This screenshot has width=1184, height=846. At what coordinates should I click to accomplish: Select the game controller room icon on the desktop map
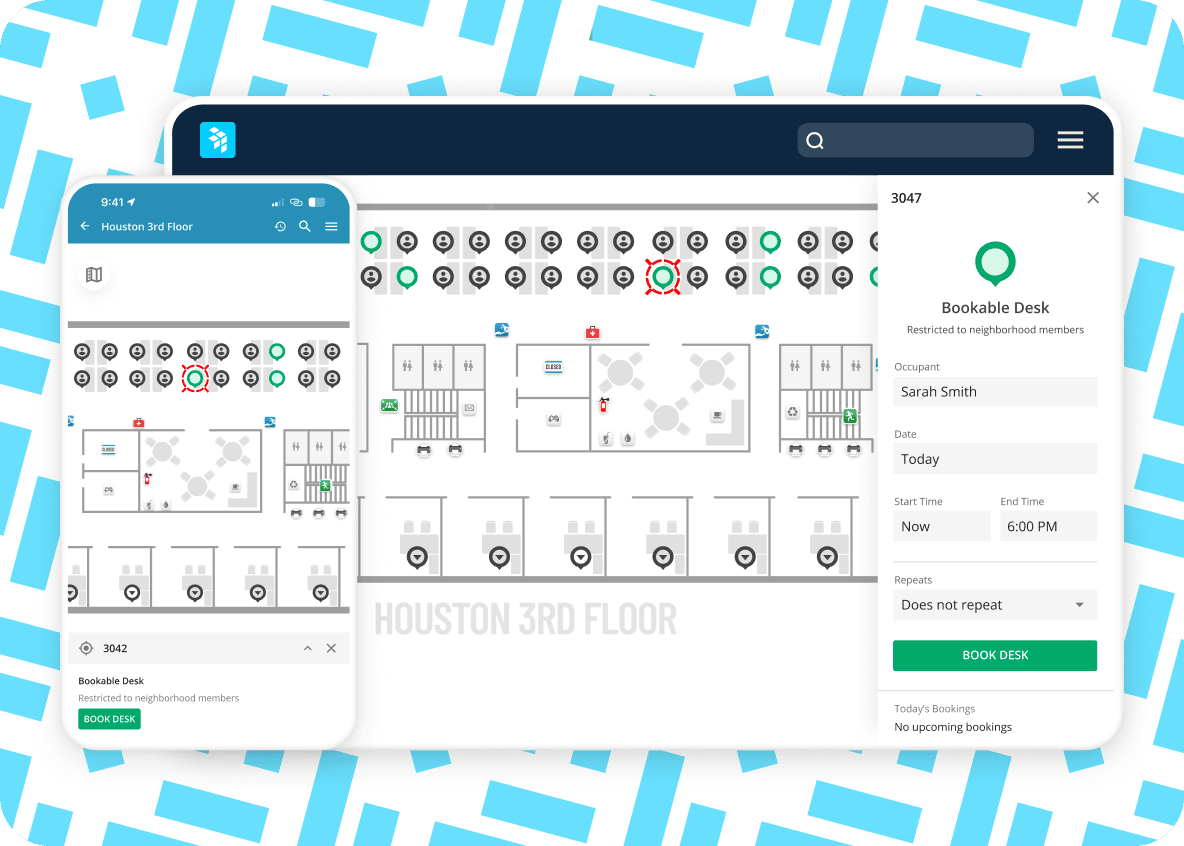pyautogui.click(x=553, y=420)
